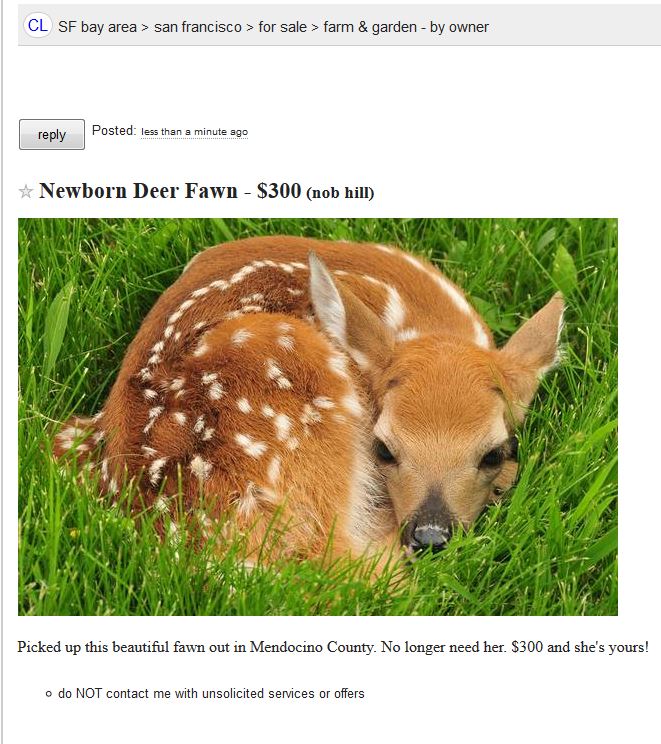This screenshot has height=744, width=661.
Task: Favorite the posting with the star icon
Action: 26,192
